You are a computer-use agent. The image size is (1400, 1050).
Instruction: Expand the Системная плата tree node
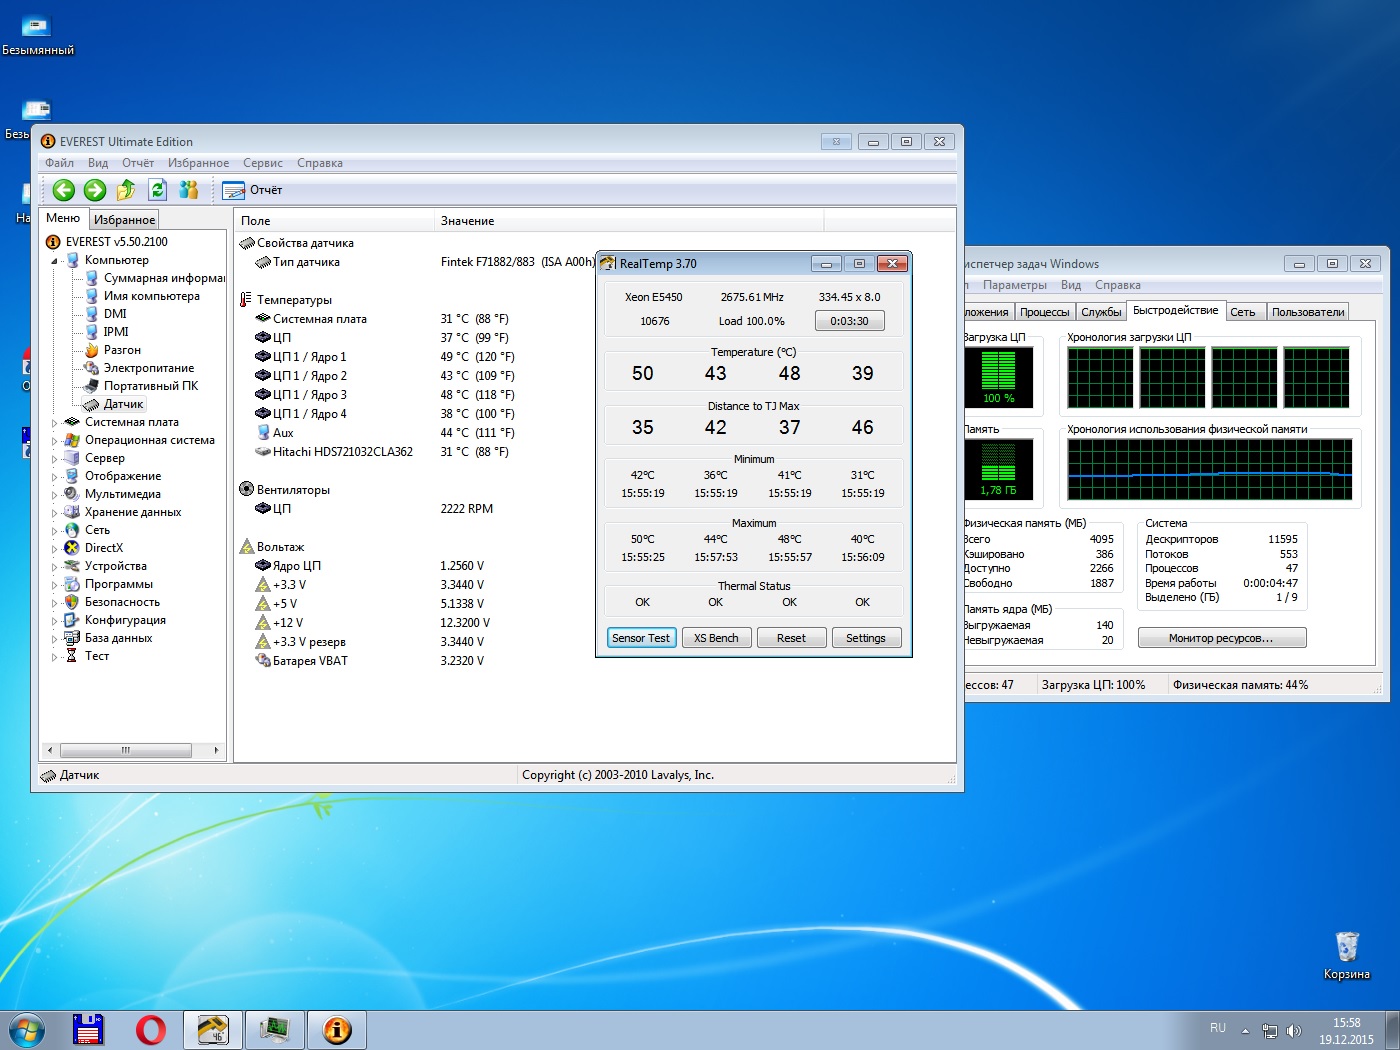(55, 423)
